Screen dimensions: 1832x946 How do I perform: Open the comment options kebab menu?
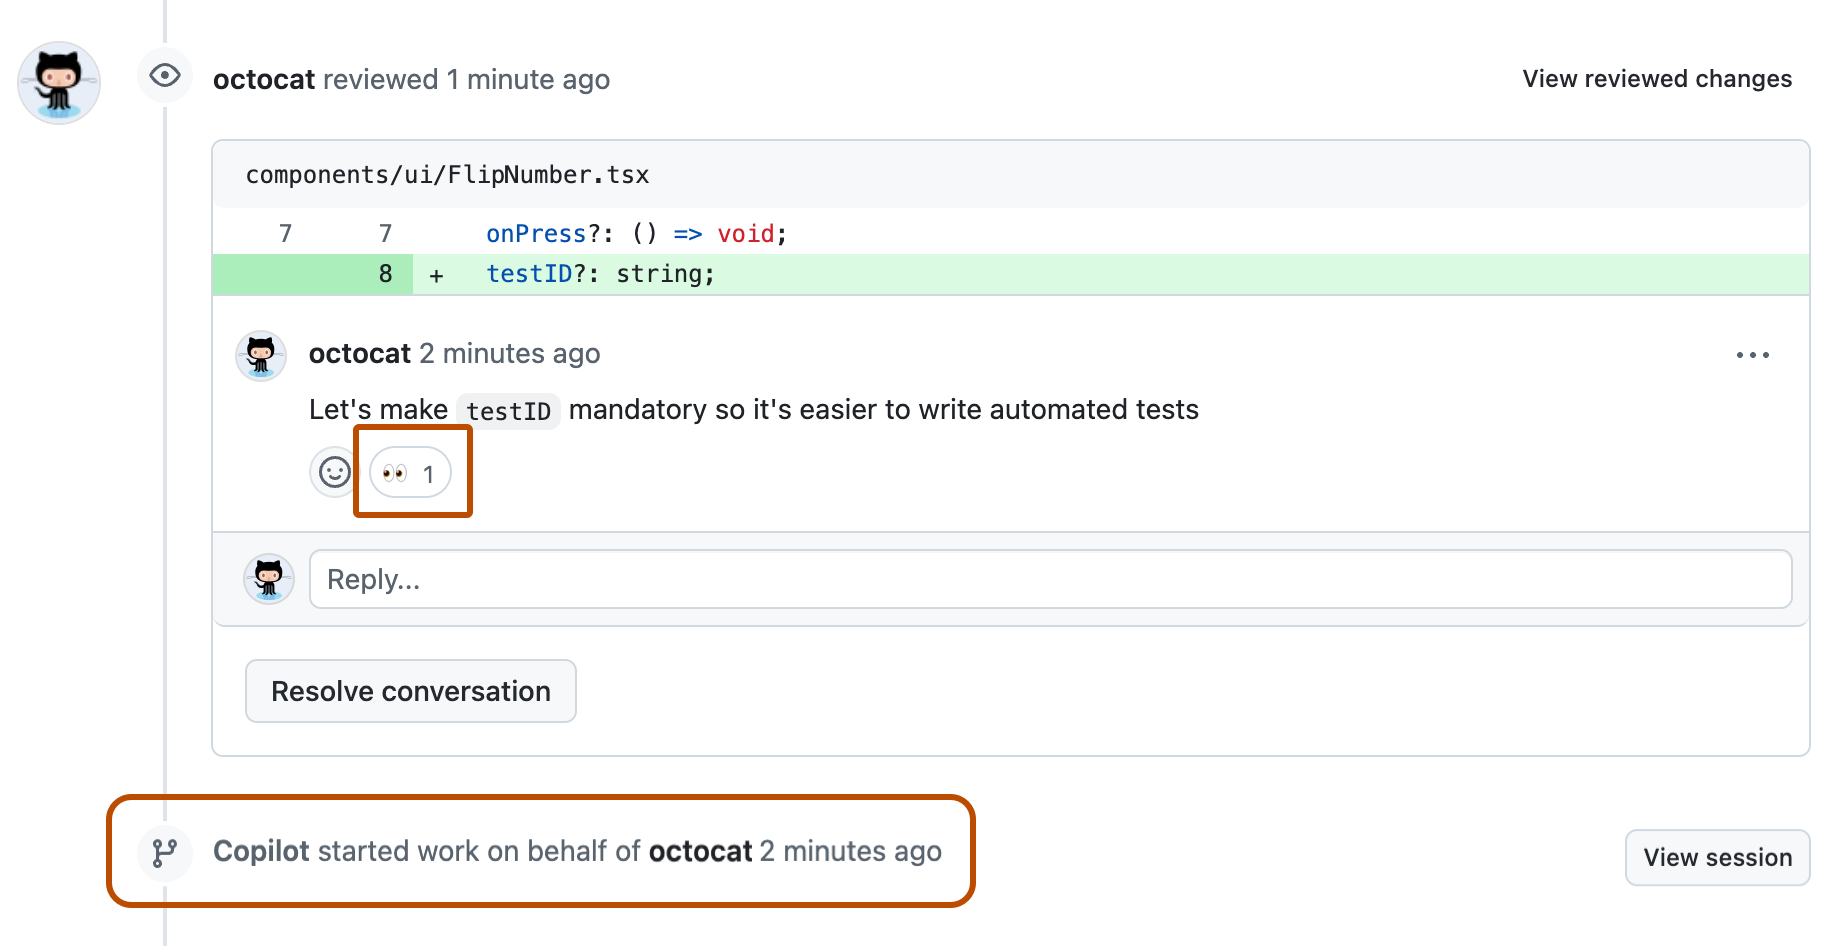click(x=1754, y=354)
